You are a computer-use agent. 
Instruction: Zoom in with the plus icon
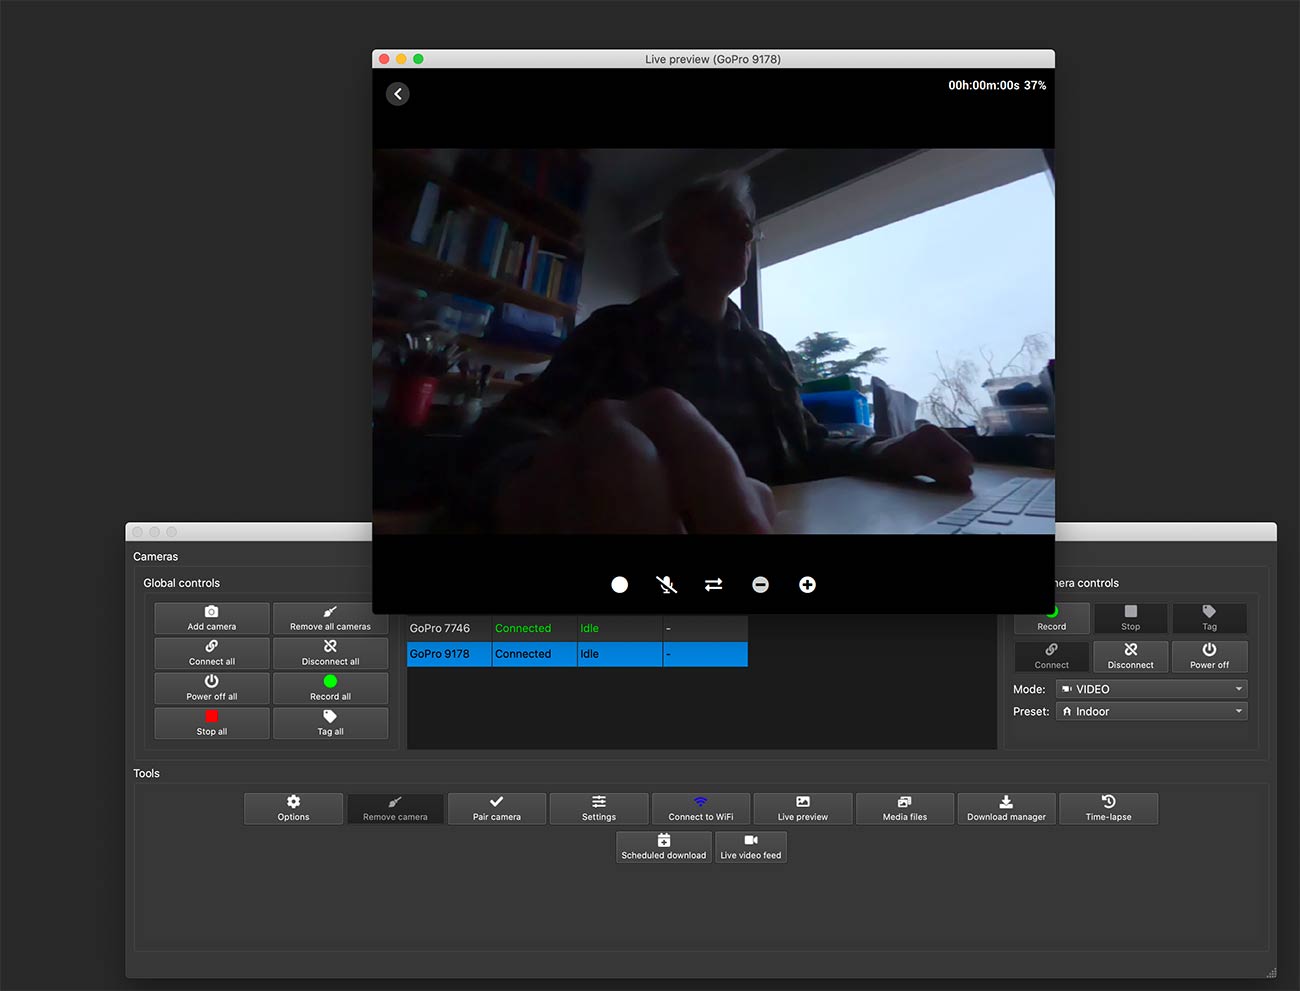coord(807,585)
